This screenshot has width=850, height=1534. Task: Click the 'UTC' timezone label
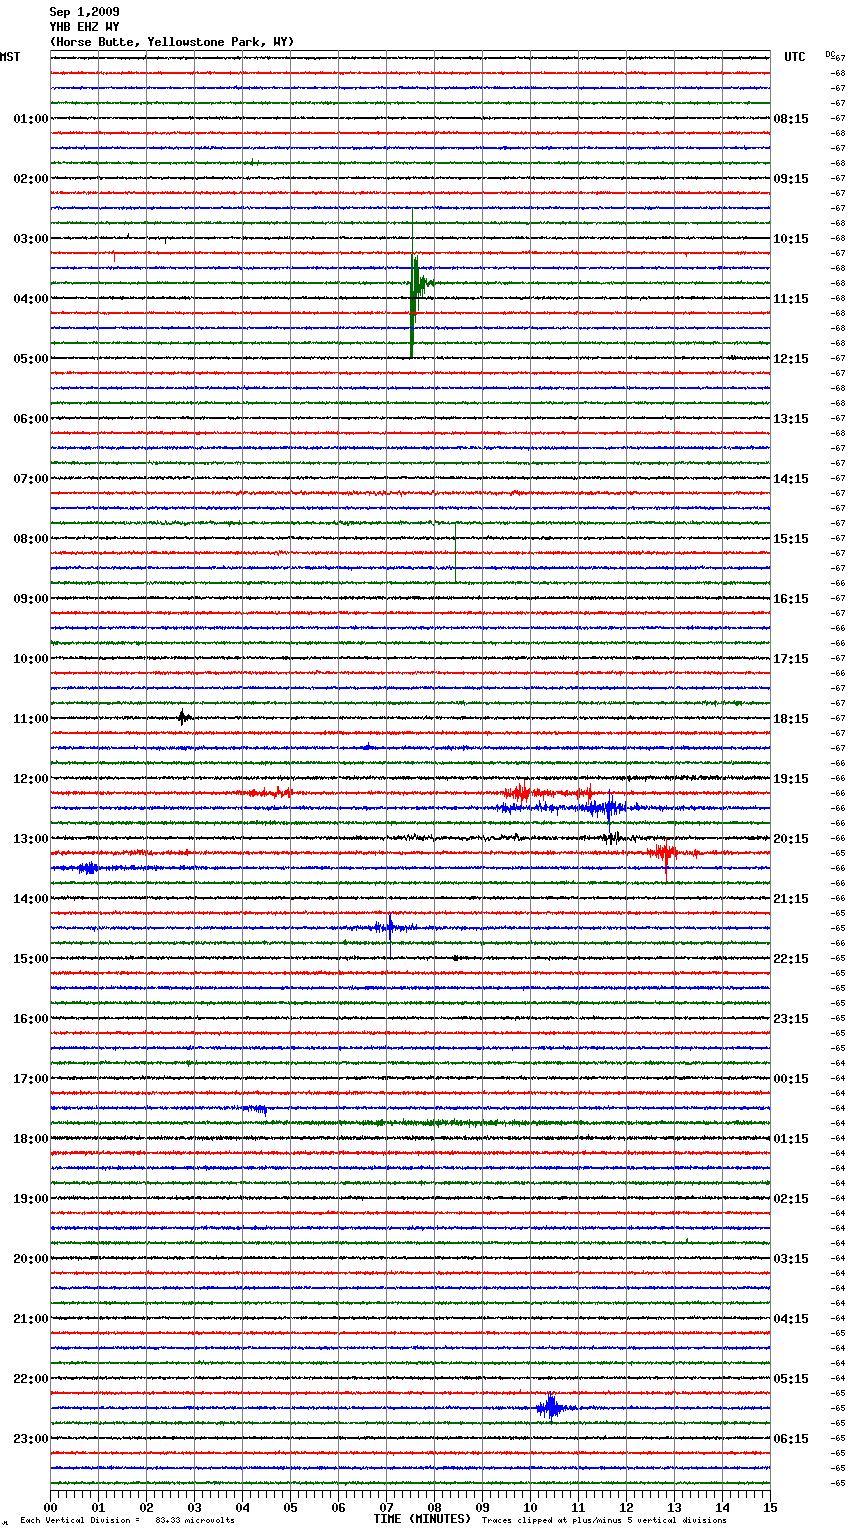[x=795, y=57]
